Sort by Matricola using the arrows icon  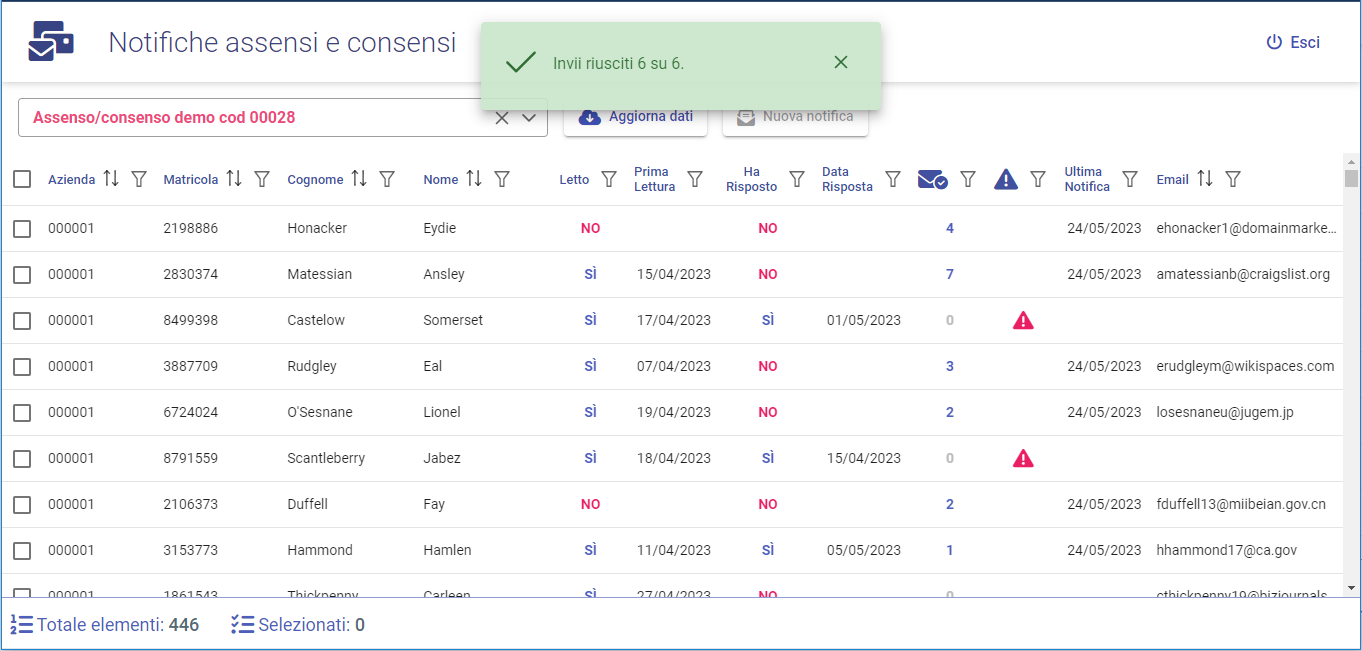pos(234,179)
